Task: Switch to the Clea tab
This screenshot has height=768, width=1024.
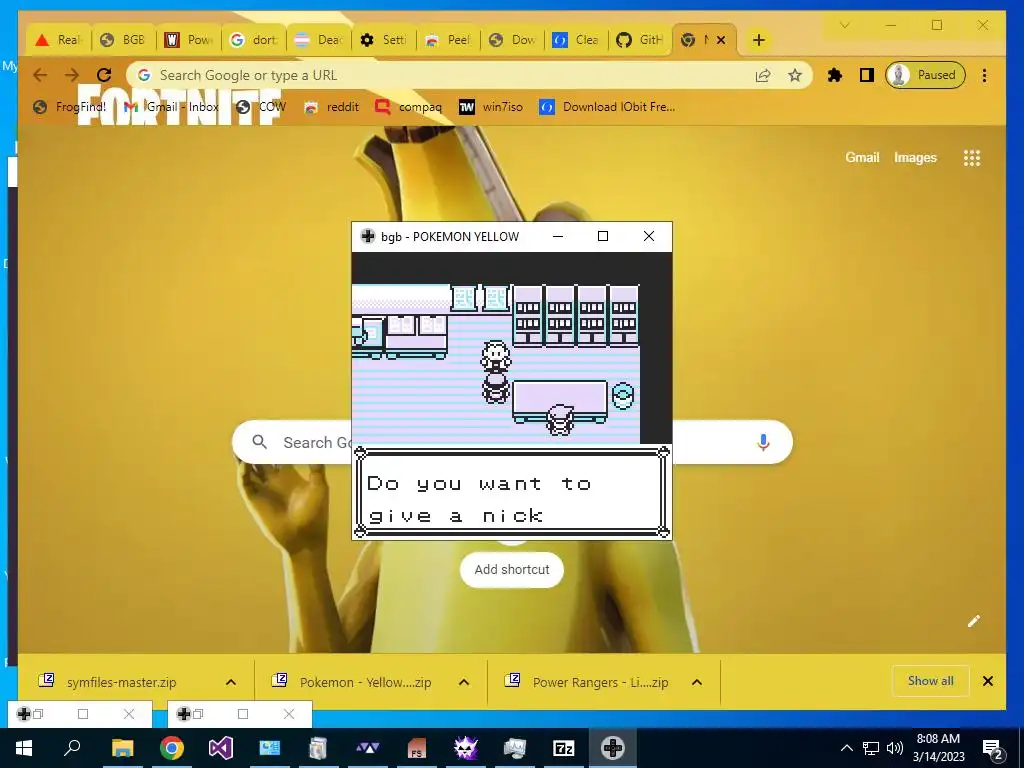Action: tap(577, 40)
